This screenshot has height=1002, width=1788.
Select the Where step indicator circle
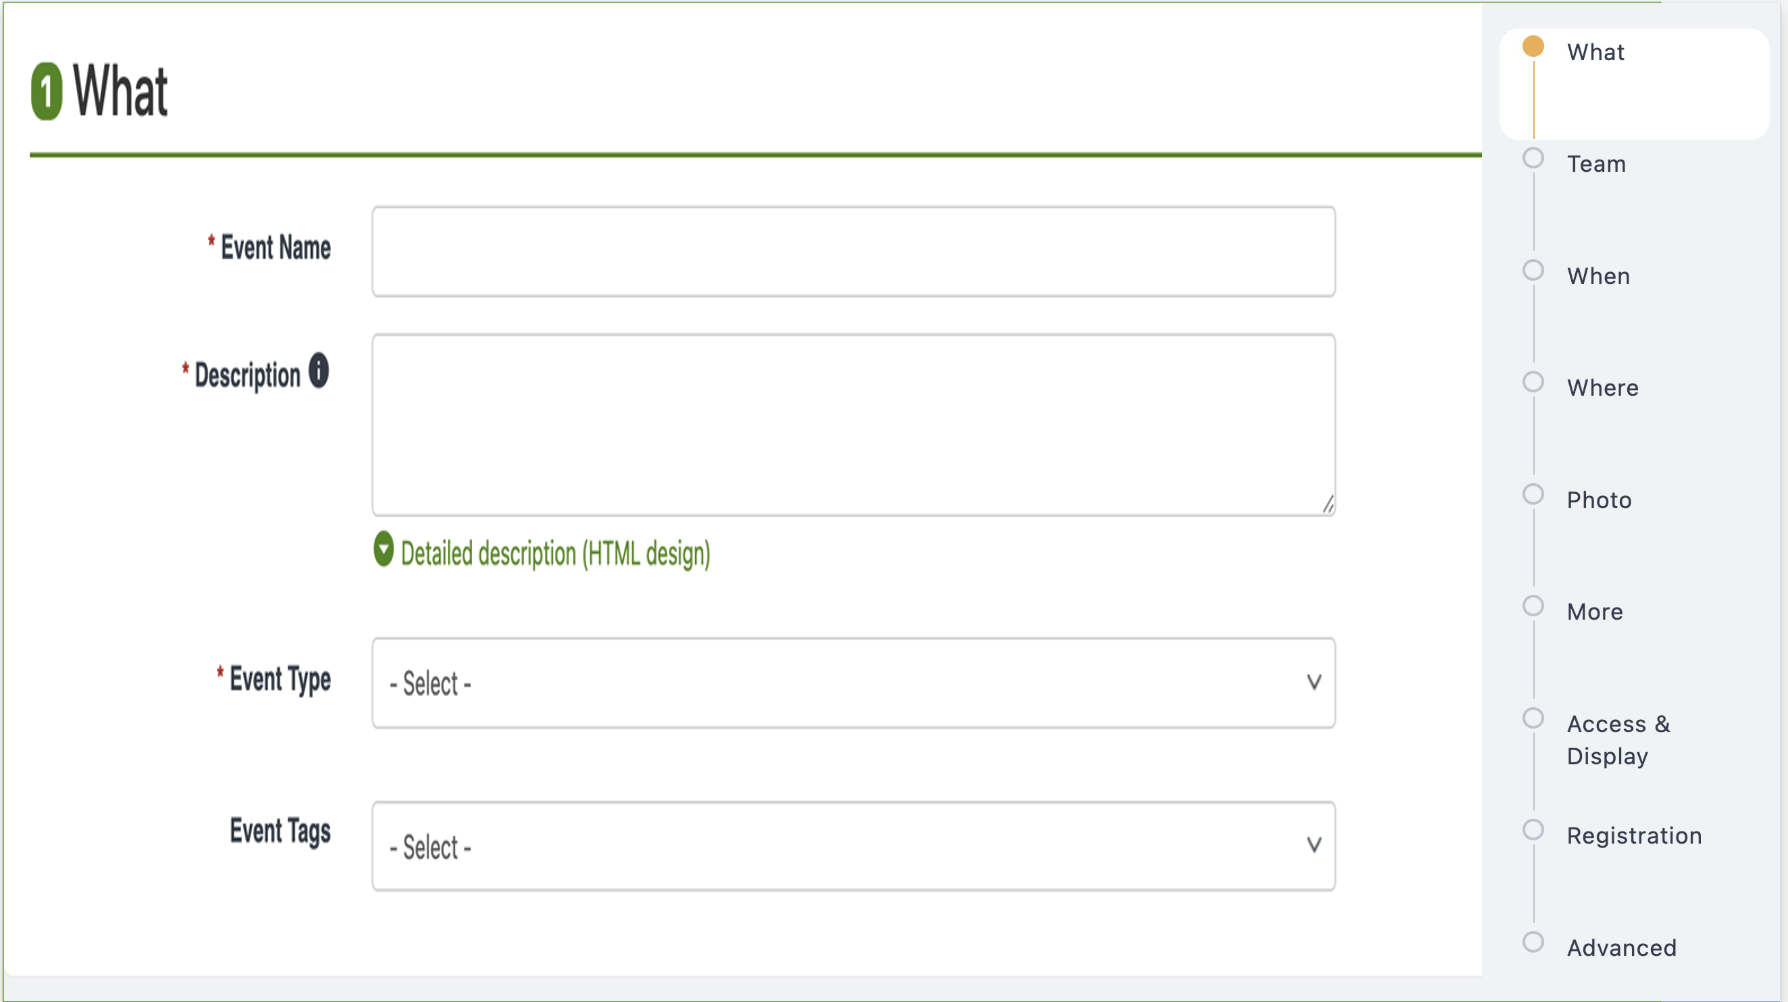[x=1533, y=381]
